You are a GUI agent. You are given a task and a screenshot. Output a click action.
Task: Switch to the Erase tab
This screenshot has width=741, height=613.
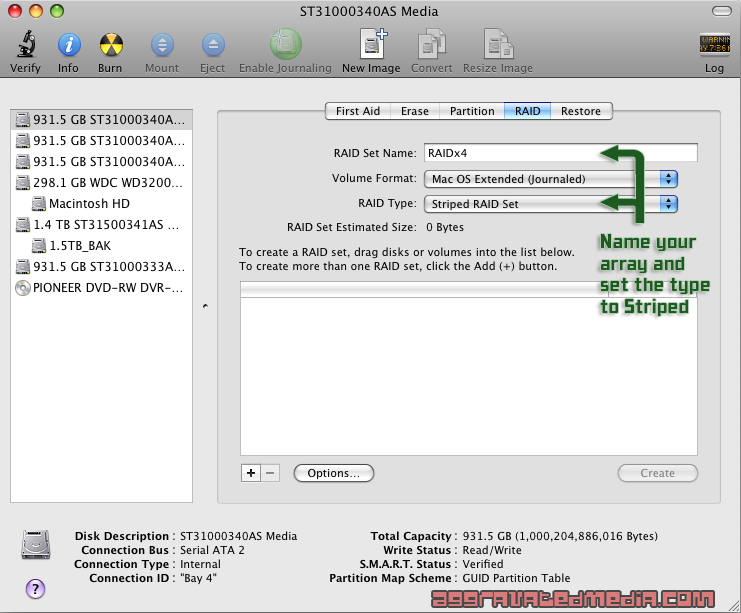point(415,111)
